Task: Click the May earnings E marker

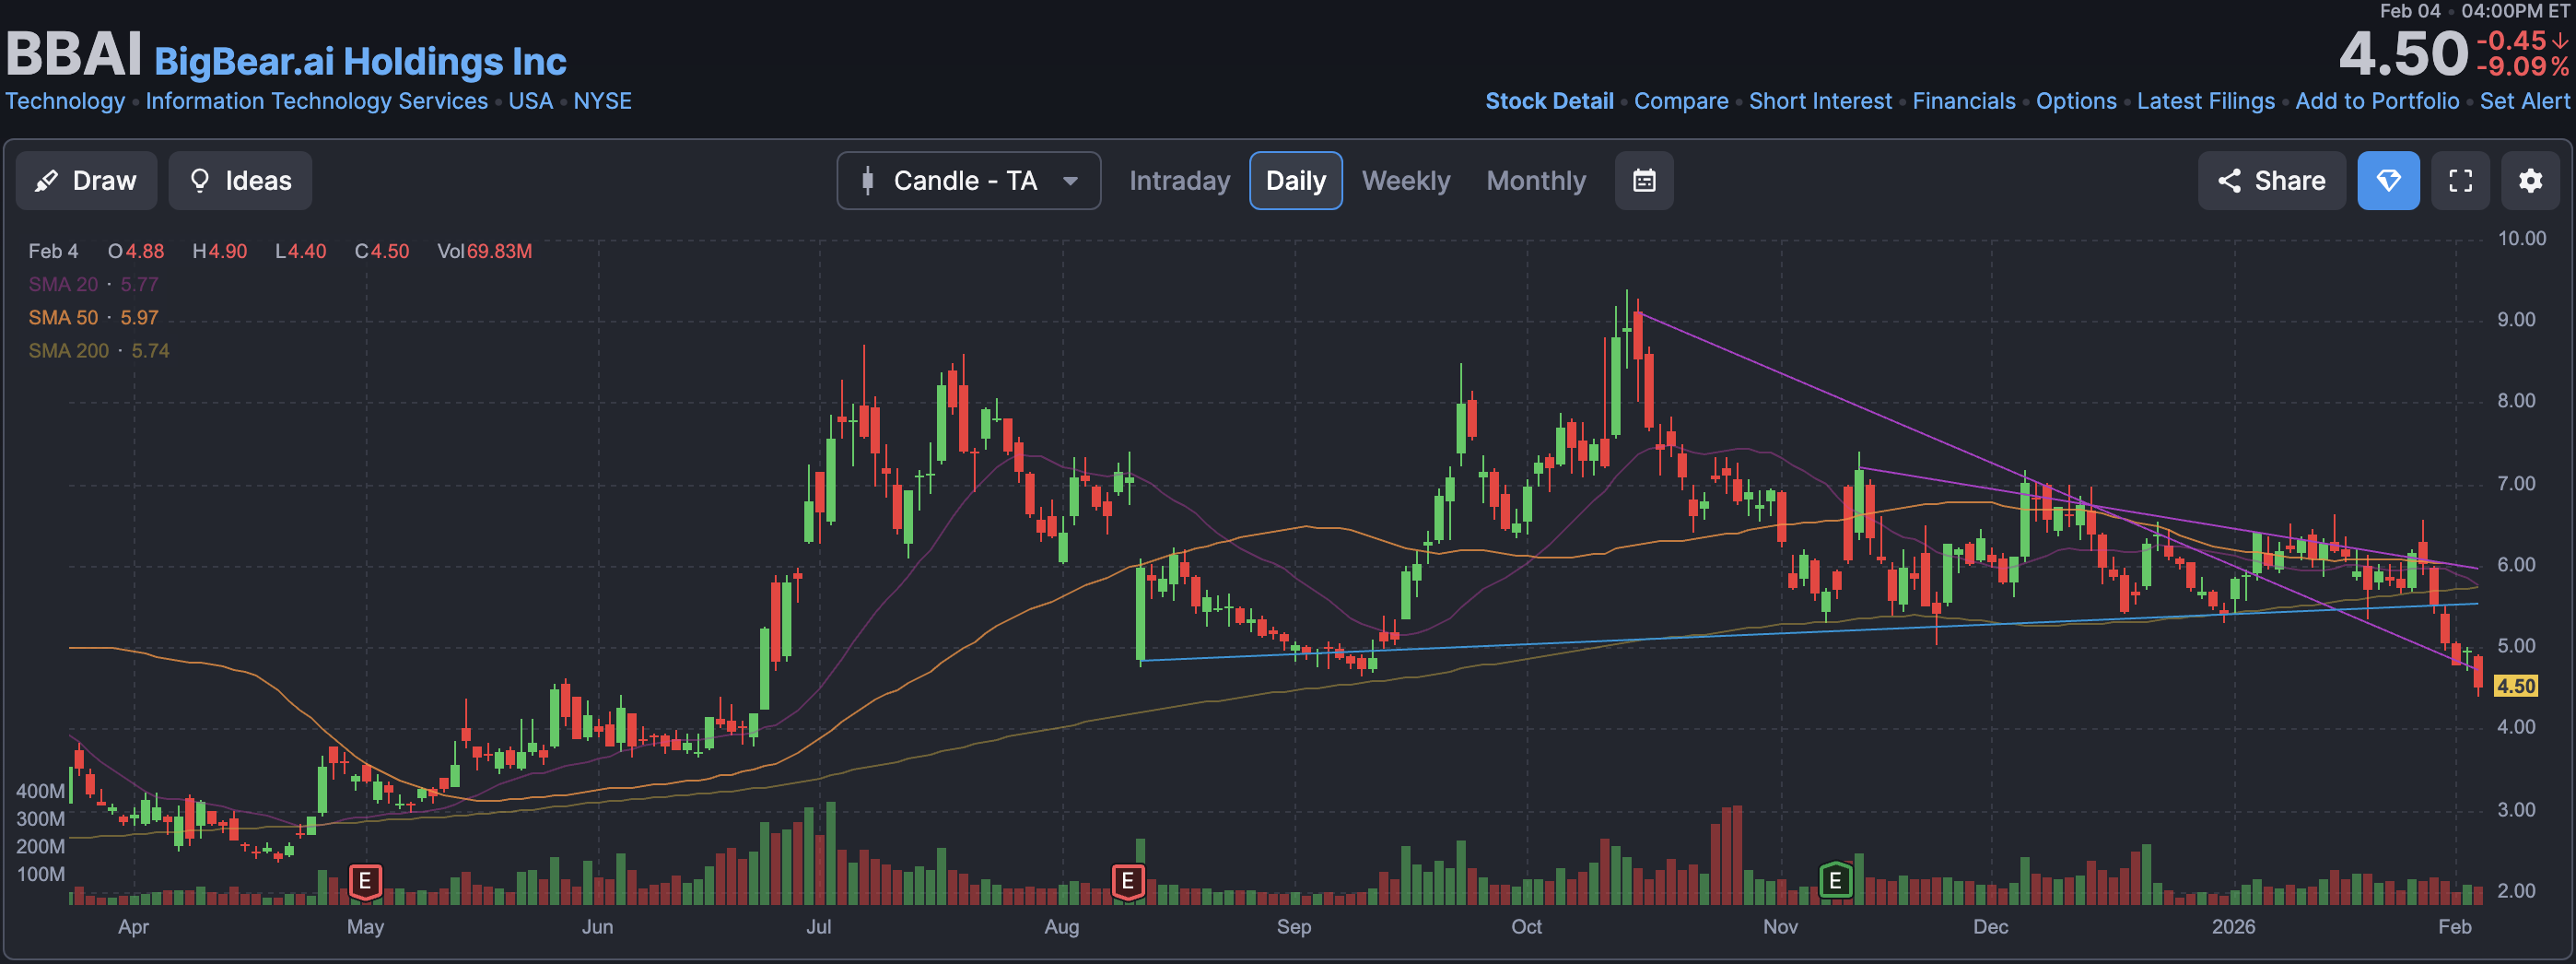Action: 365,881
